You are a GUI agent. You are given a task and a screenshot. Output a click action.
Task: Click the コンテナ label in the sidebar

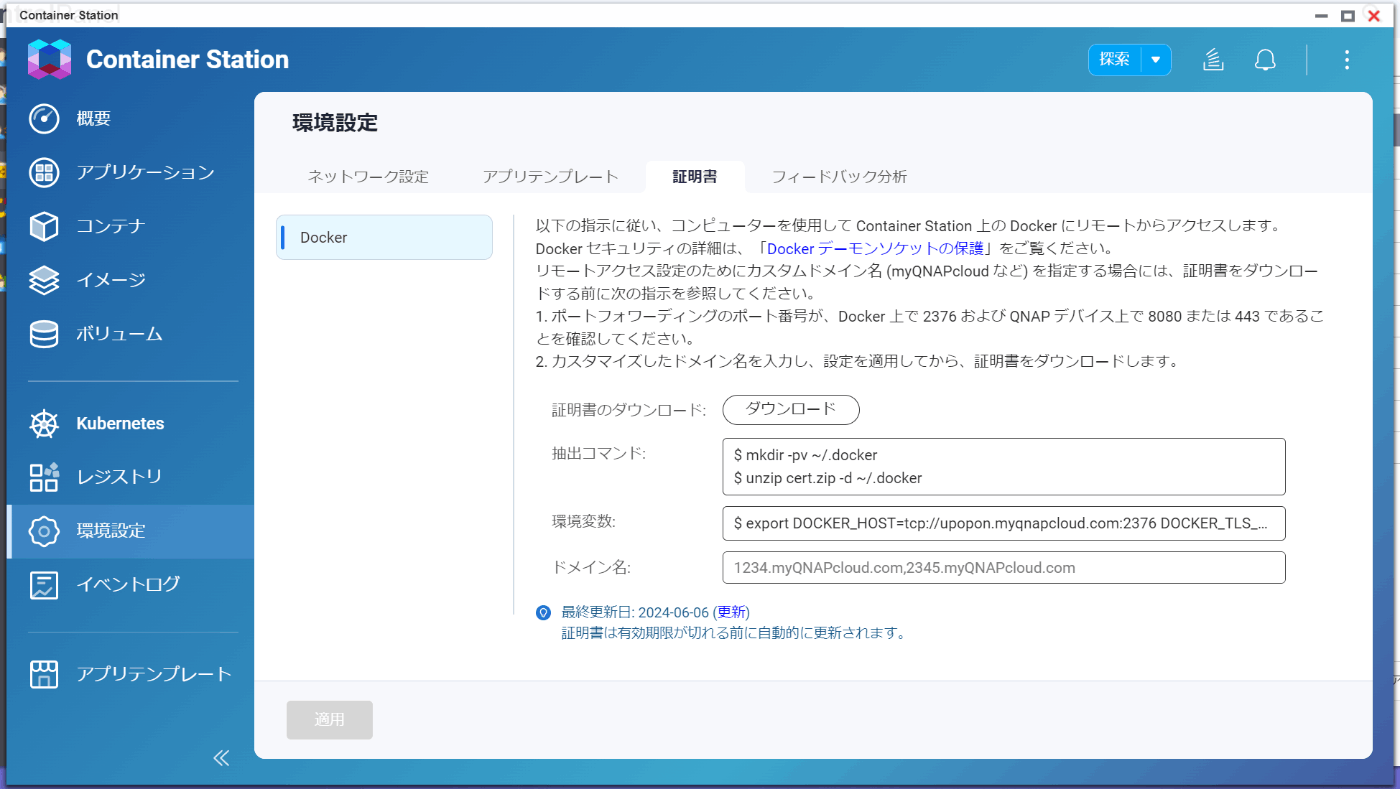tap(111, 226)
